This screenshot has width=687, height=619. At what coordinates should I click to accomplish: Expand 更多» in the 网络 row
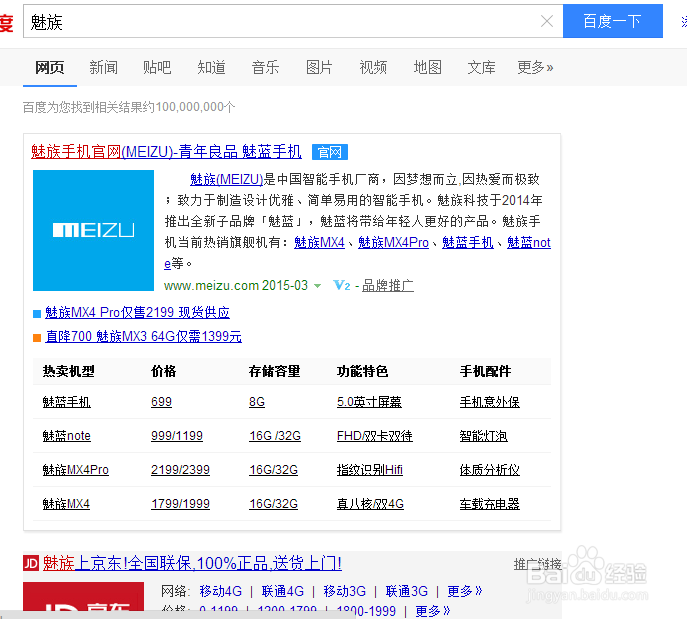[464, 591]
